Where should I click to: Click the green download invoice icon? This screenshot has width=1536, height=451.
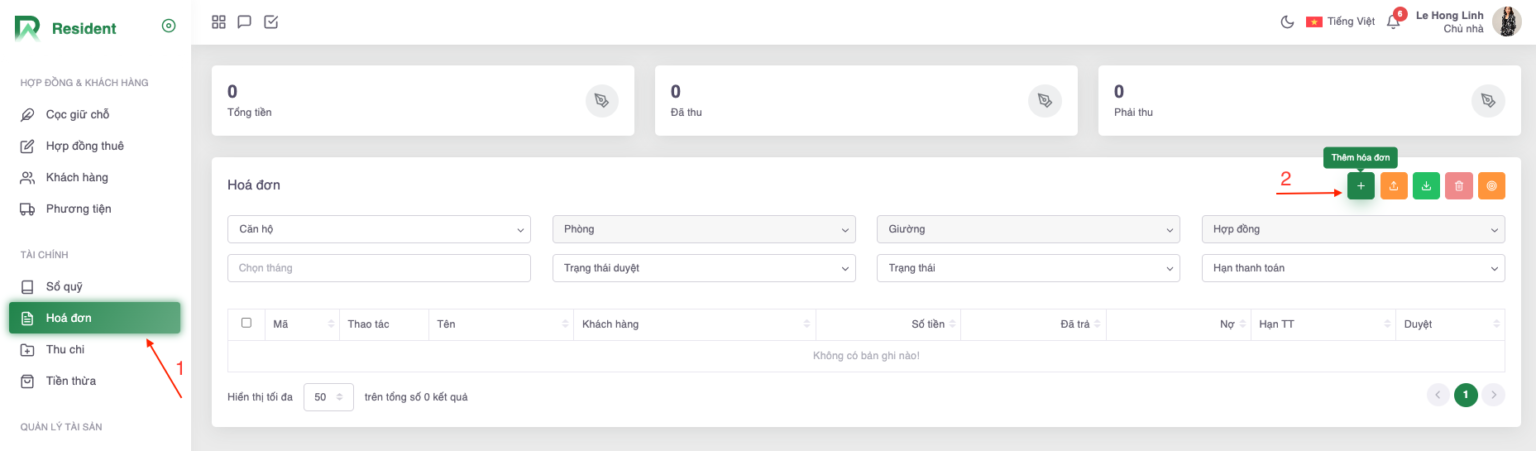pos(1426,186)
